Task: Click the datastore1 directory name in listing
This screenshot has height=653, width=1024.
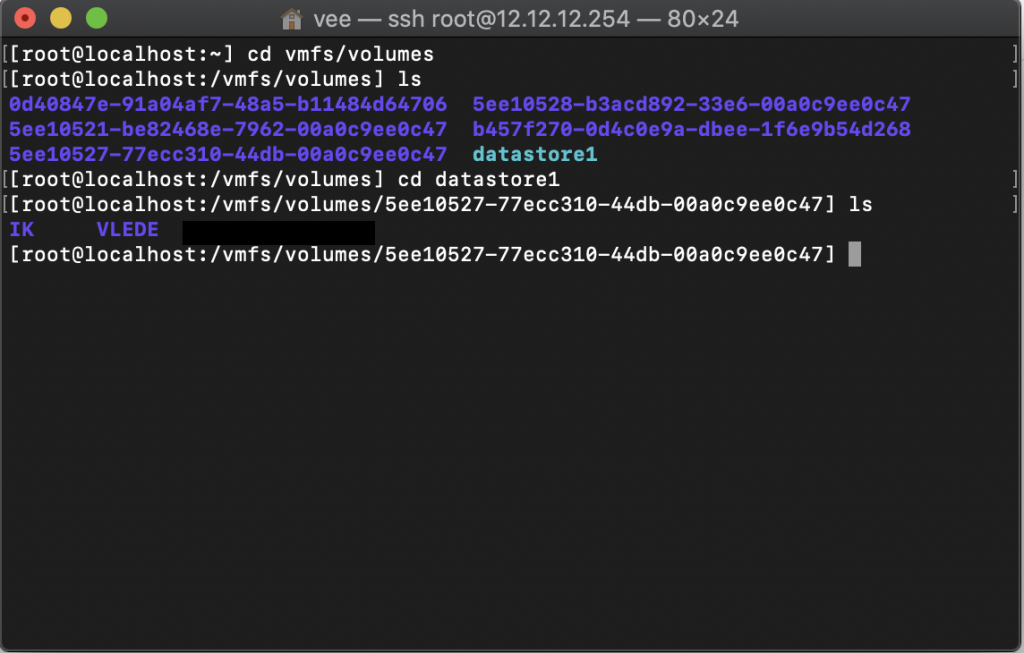Action: (x=534, y=154)
